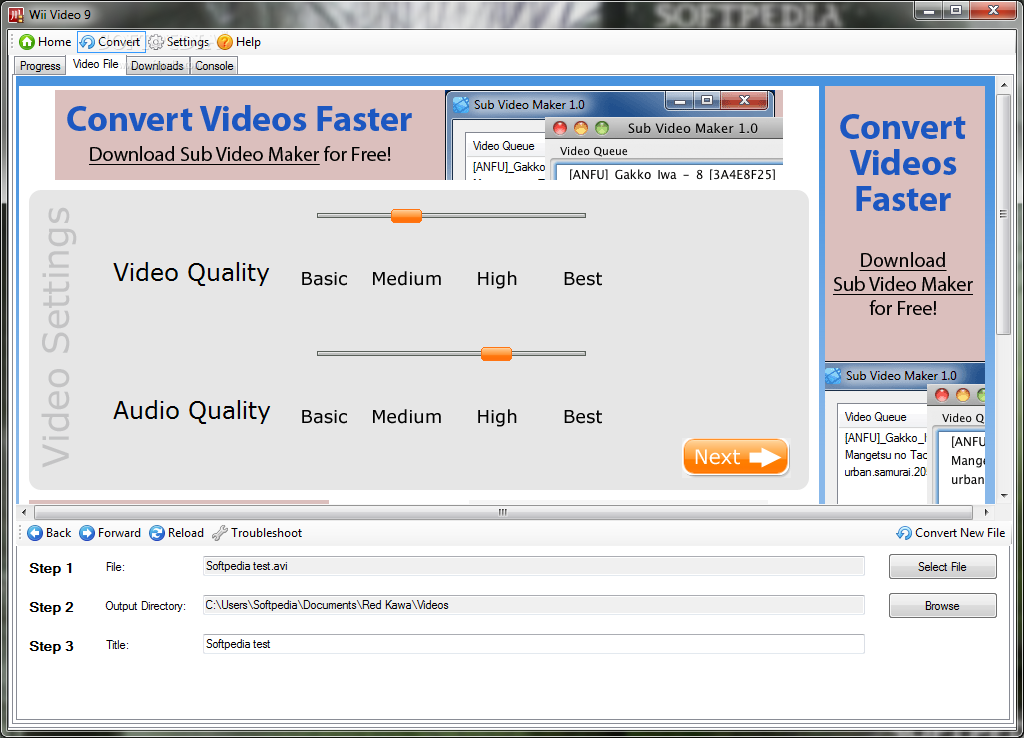Click the sidebar Download Sub Video Maker link
Viewport: 1024px width, 738px height.
(903, 272)
